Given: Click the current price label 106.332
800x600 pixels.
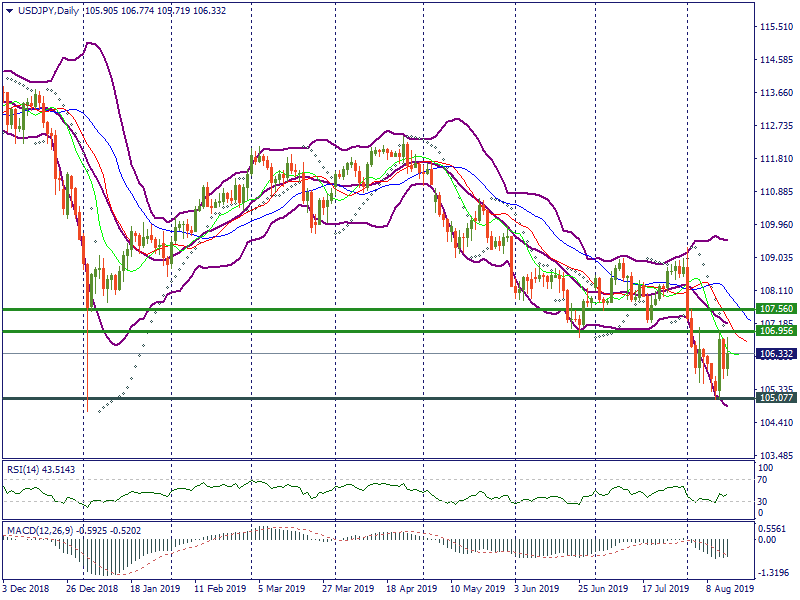Looking at the screenshot, I should (776, 354).
